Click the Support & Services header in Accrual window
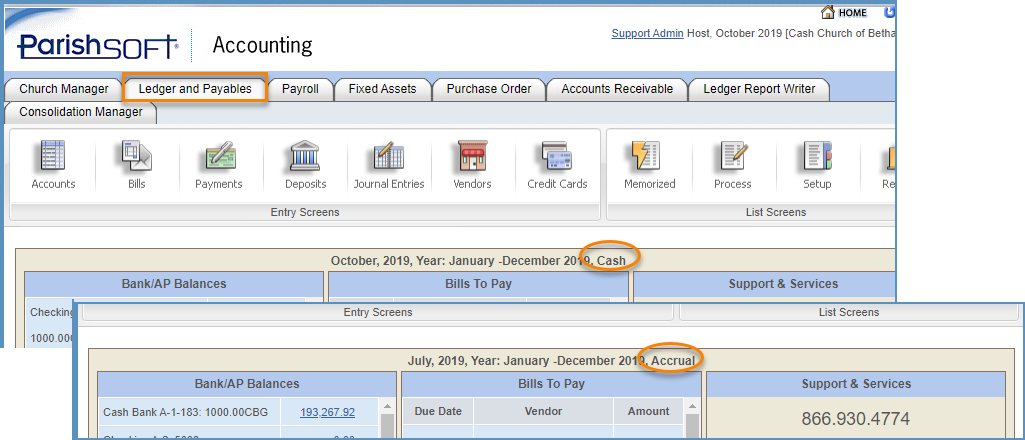The height and width of the screenshot is (440, 1025). point(856,384)
